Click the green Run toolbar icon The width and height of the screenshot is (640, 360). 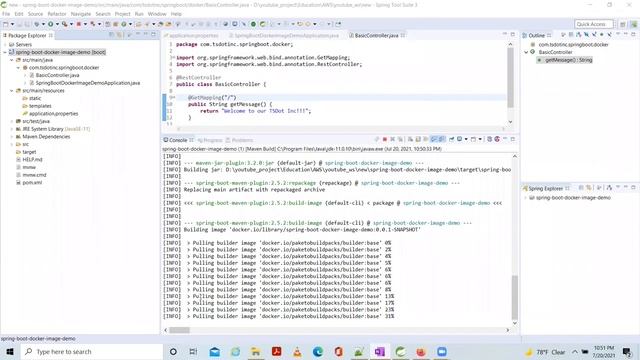coord(51,24)
